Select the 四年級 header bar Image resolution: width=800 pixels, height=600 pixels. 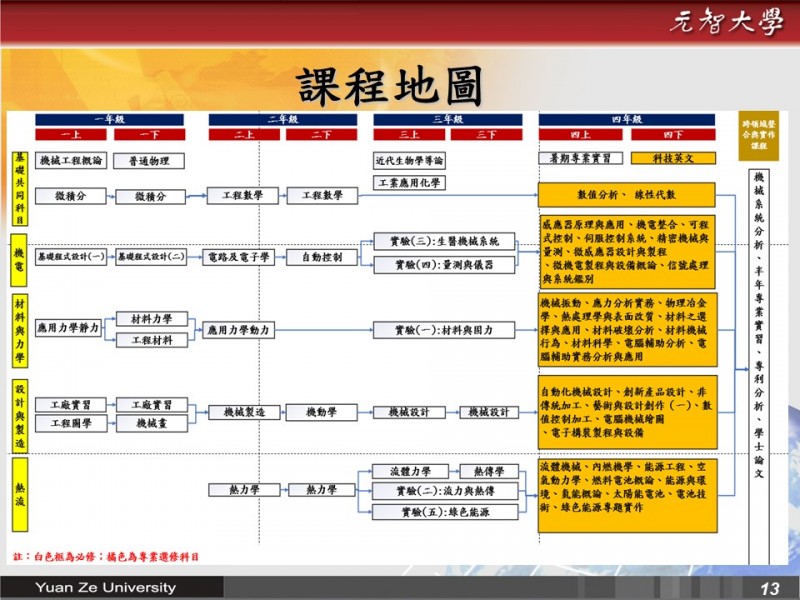click(627, 119)
